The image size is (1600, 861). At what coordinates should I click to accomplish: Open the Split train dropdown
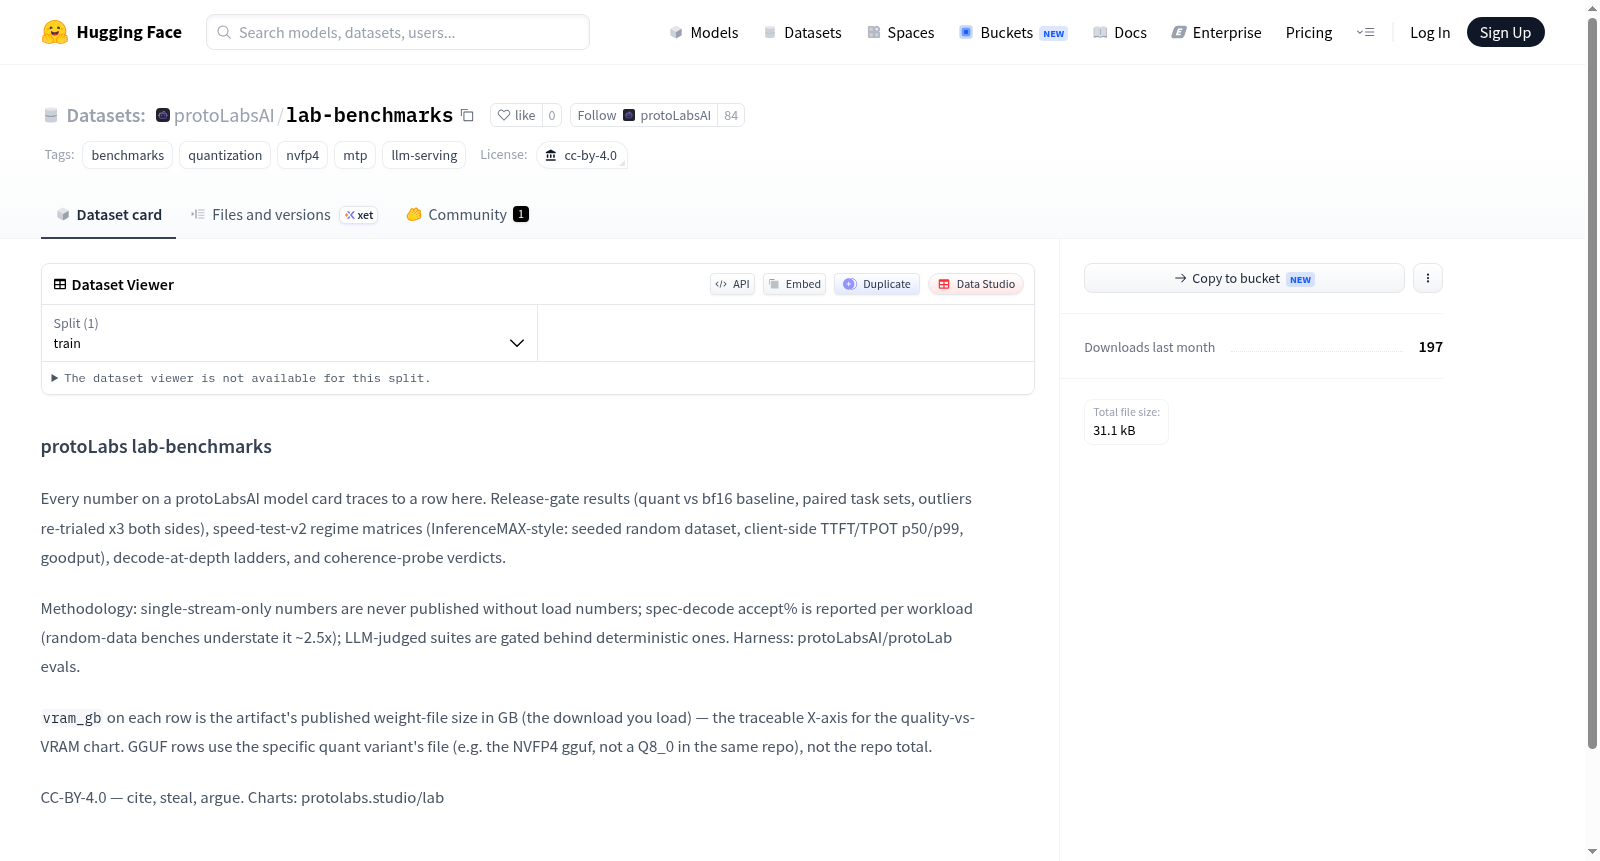pyautogui.click(x=289, y=333)
